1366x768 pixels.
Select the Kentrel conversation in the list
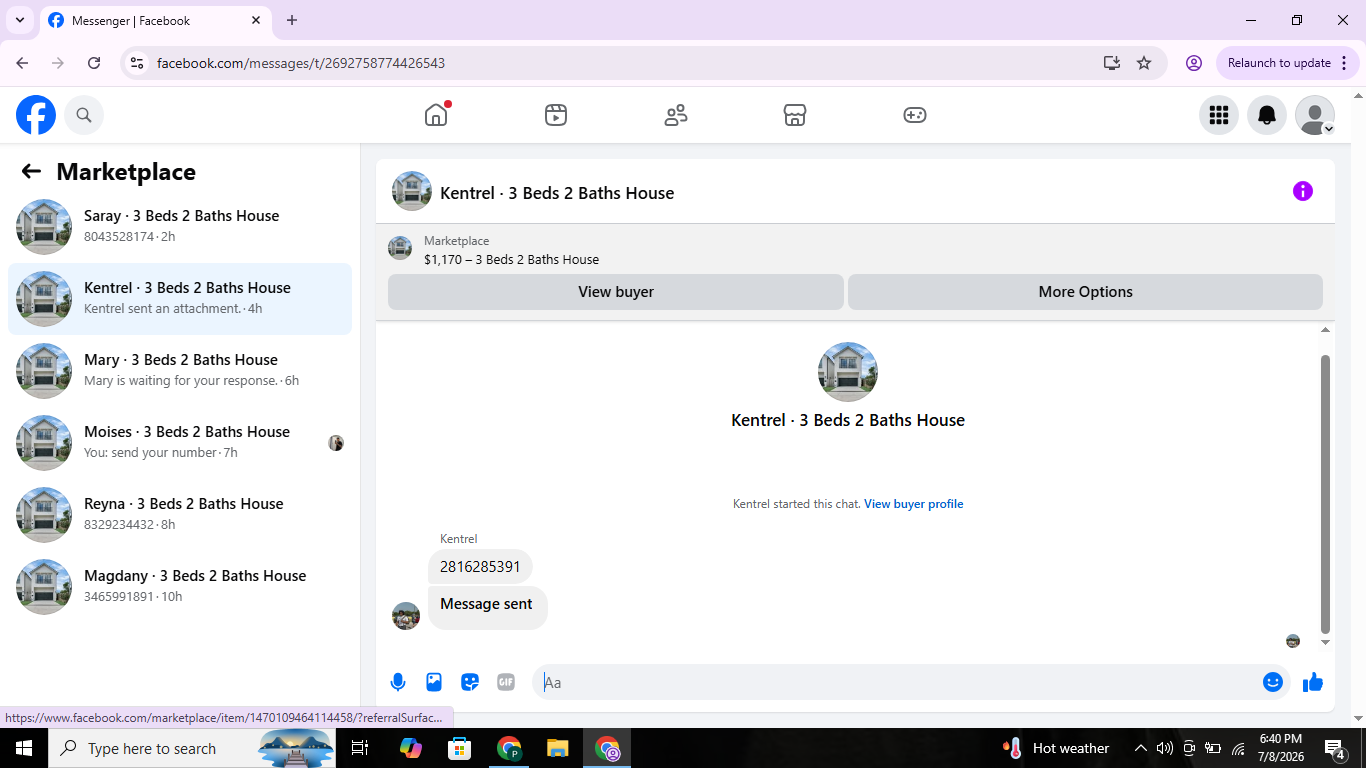[x=180, y=299]
